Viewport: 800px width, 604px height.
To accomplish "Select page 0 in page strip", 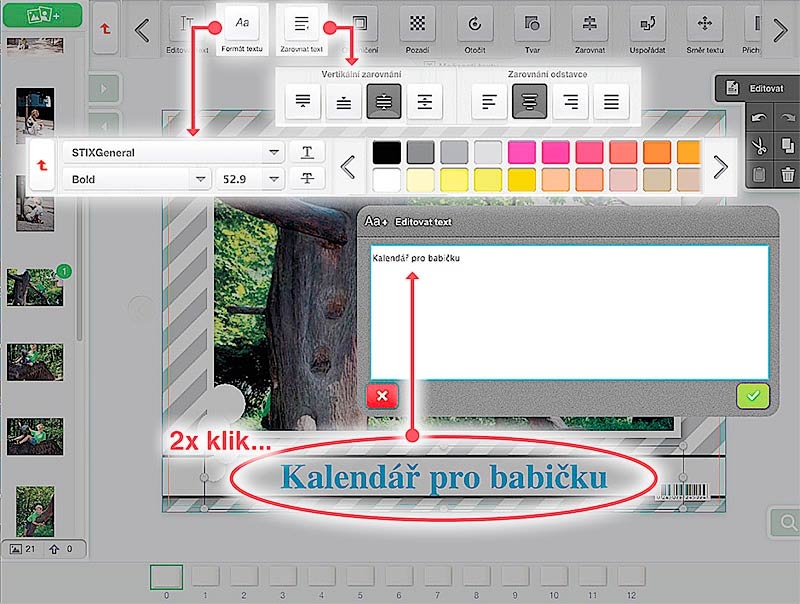I will (x=166, y=577).
